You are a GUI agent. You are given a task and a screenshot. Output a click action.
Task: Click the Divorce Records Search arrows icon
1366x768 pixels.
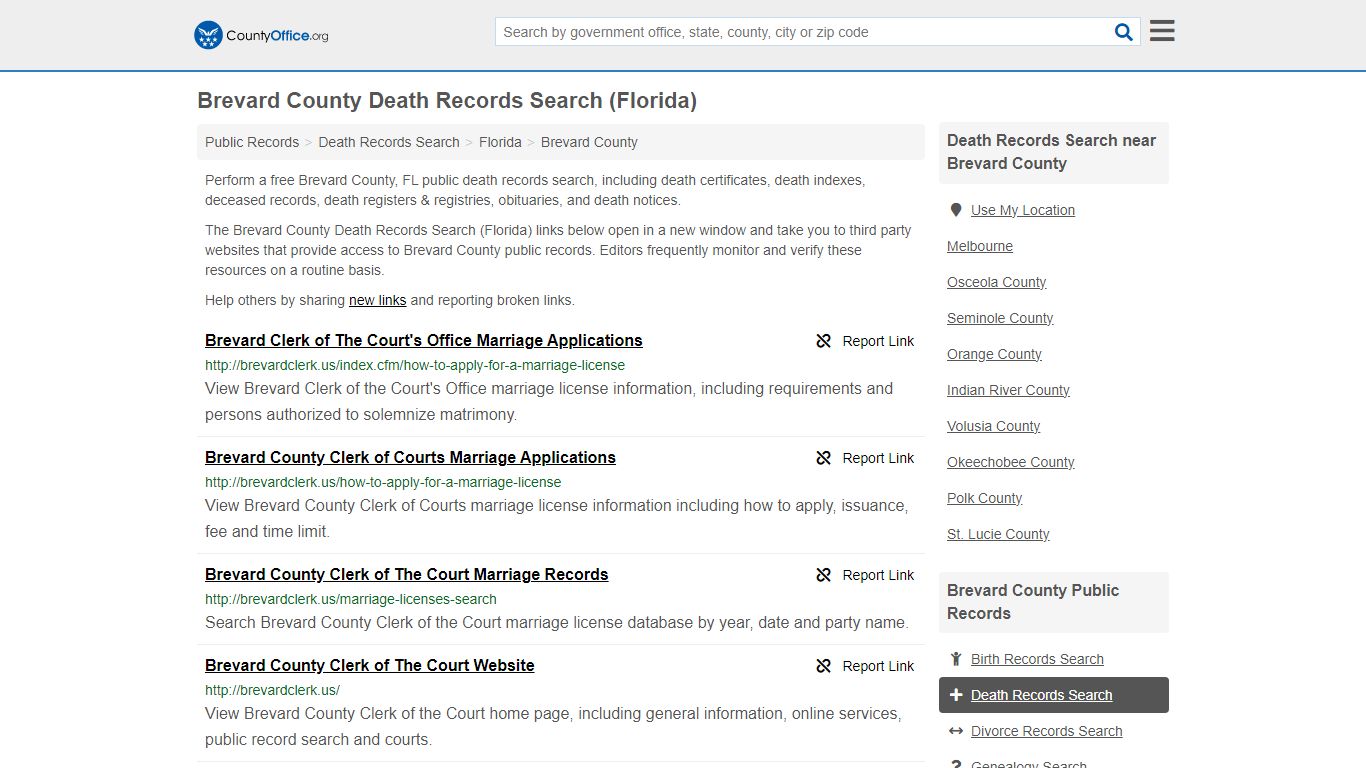(x=955, y=731)
